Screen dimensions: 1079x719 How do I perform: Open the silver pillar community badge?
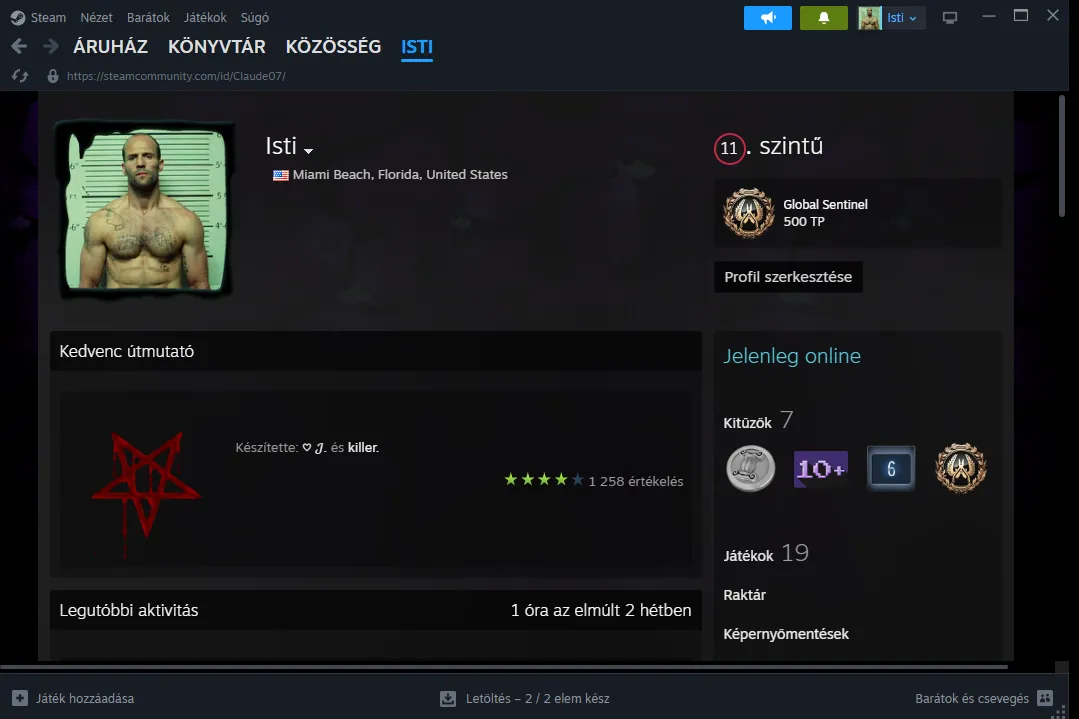pos(751,469)
